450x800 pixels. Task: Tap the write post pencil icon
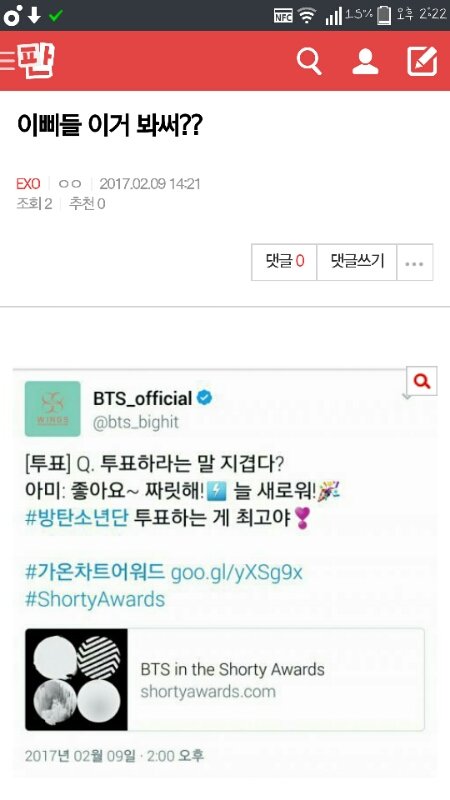pyautogui.click(x=422, y=61)
